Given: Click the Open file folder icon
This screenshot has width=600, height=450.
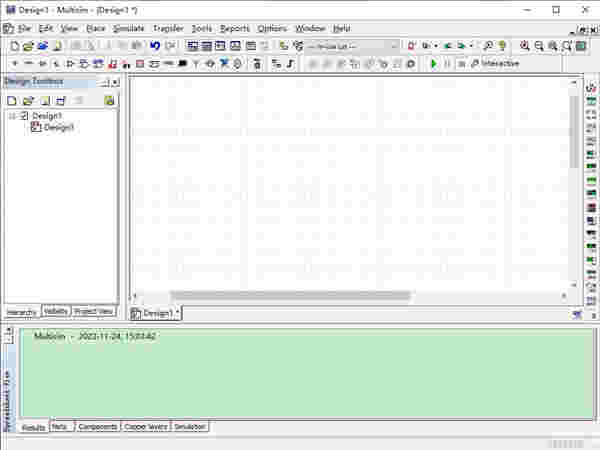Looking at the screenshot, I should (28, 46).
